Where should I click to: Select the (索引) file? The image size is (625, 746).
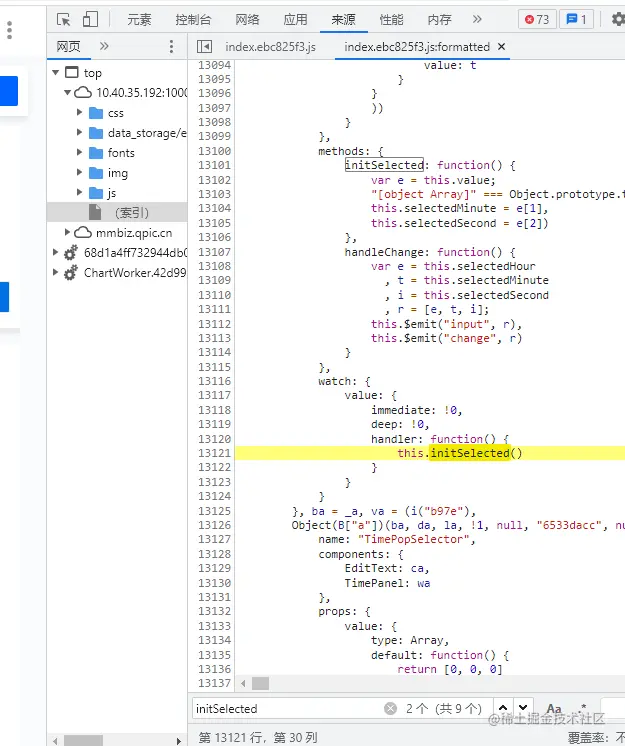[x=117, y=212]
